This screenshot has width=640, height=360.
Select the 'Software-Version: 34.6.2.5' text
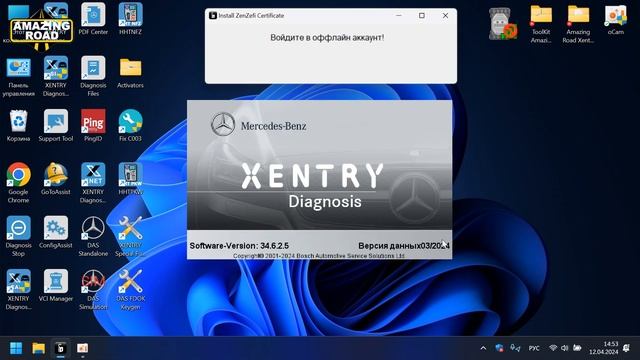point(239,246)
